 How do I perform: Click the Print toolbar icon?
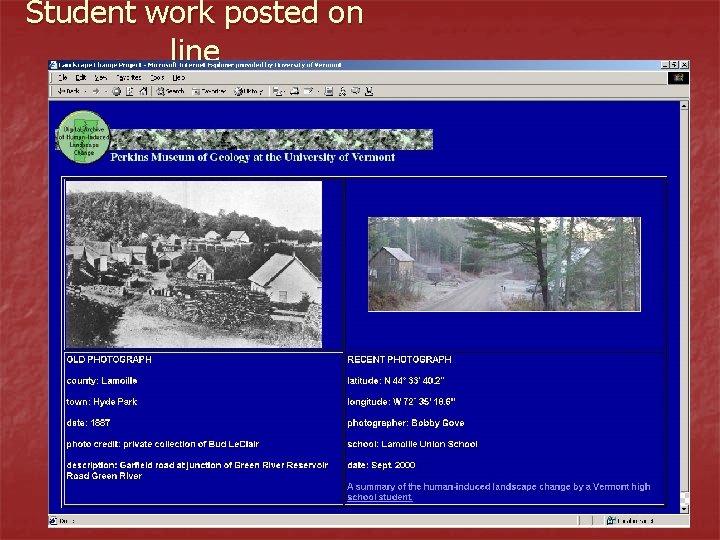[x=294, y=91]
